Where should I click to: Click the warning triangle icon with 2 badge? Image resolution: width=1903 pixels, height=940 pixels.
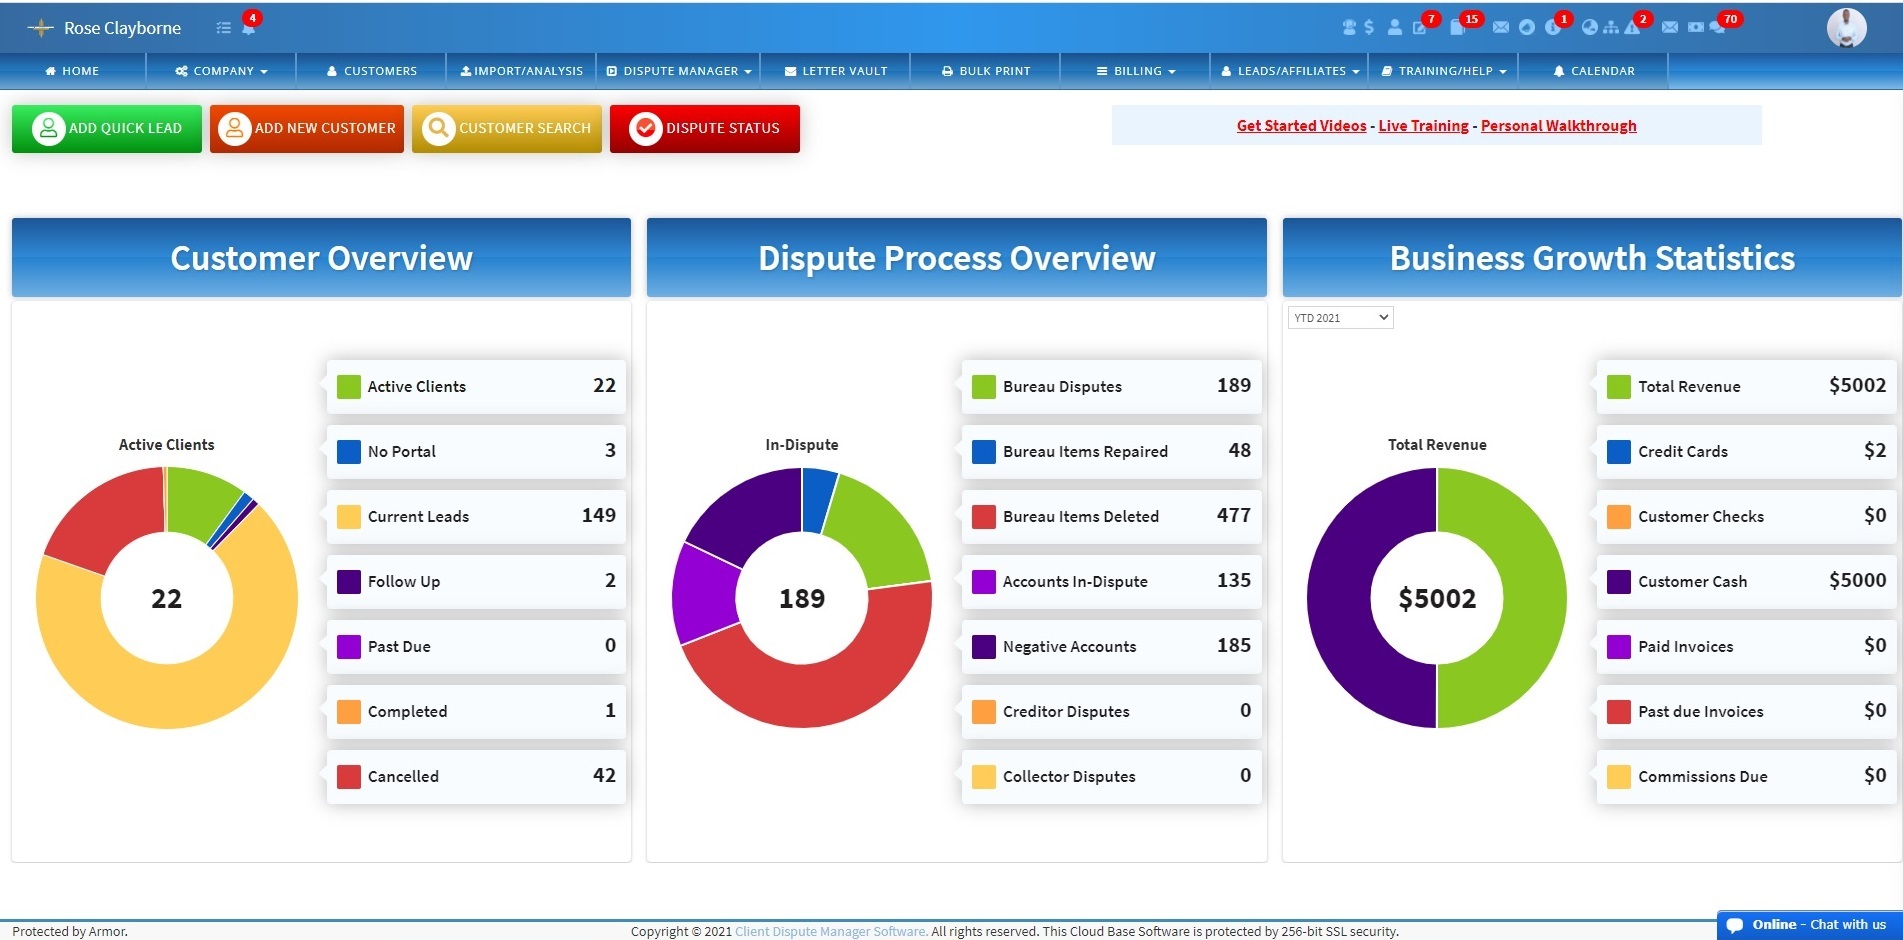click(1634, 29)
